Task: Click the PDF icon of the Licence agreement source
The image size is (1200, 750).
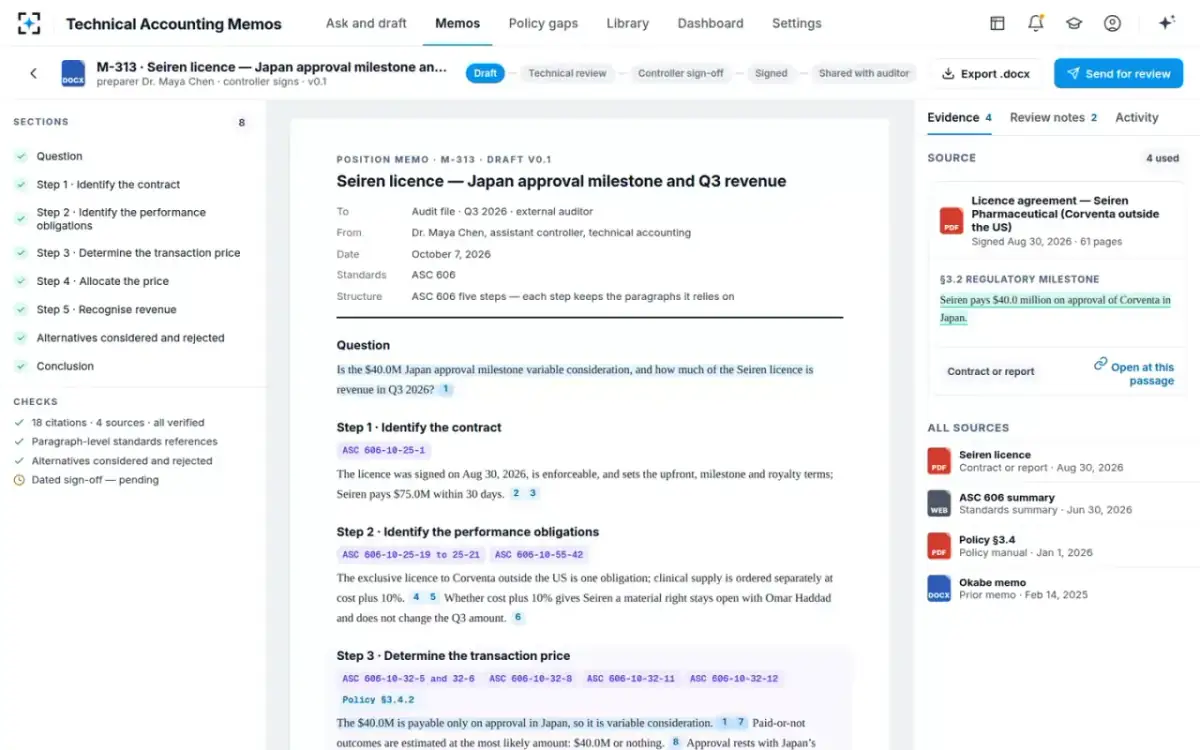Action: point(951,220)
